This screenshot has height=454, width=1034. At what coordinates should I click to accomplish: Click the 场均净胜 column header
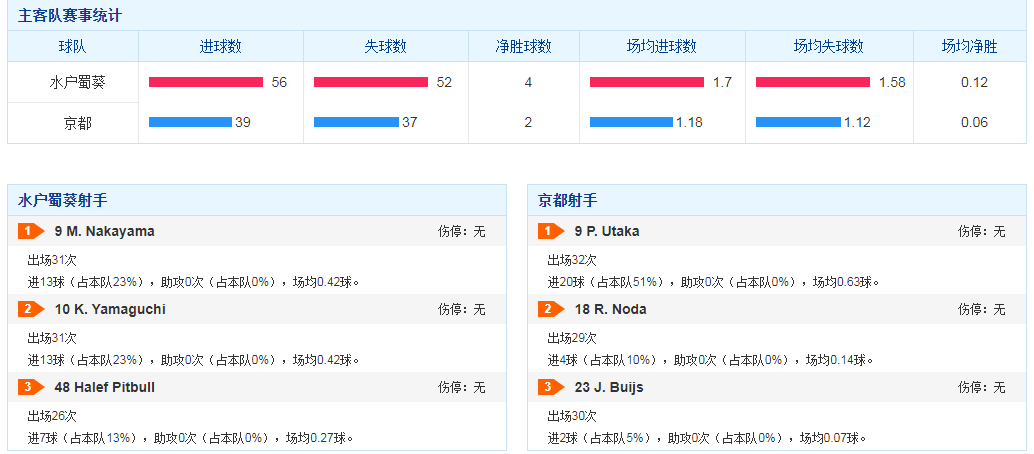tap(969, 47)
